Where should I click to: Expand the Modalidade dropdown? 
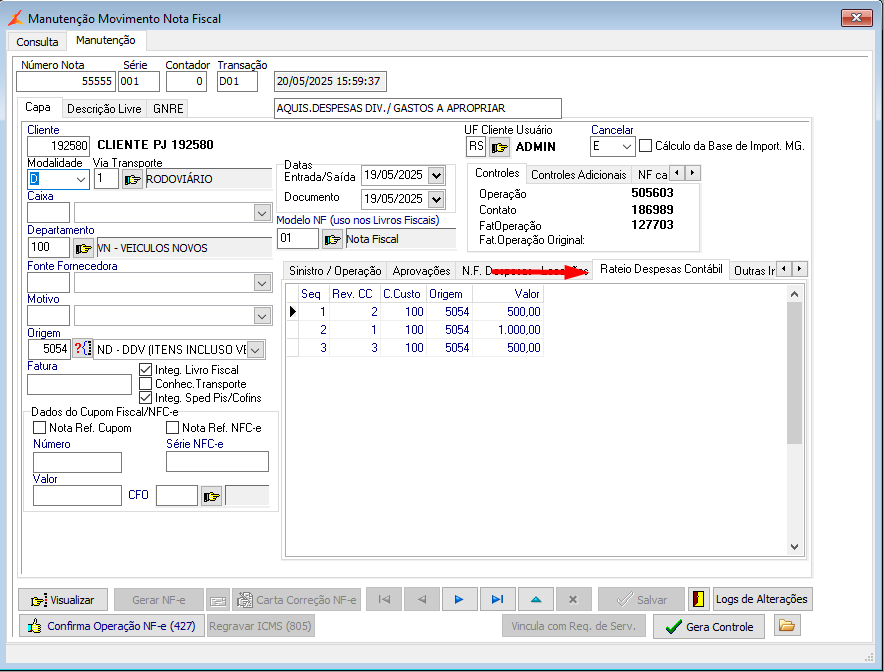point(80,179)
